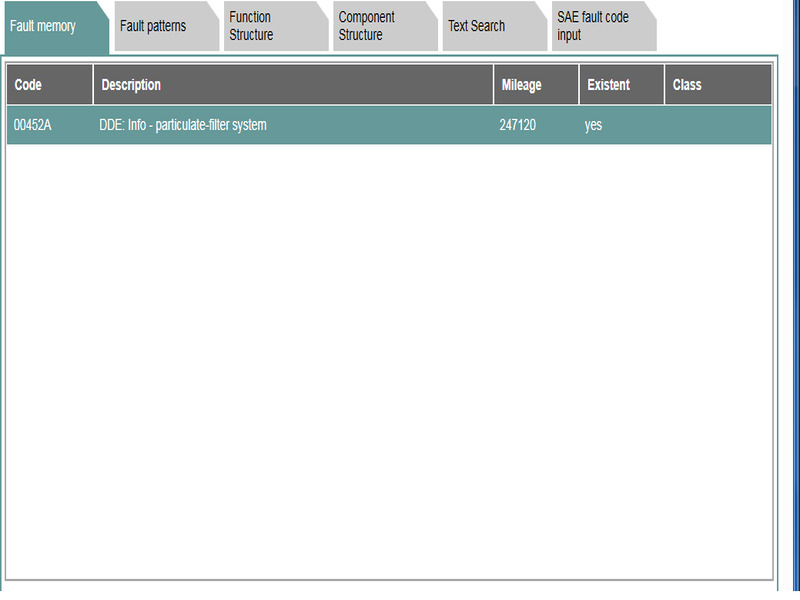The height and width of the screenshot is (600, 800).
Task: Sort faults by Mileage column header
Action: coord(536,85)
